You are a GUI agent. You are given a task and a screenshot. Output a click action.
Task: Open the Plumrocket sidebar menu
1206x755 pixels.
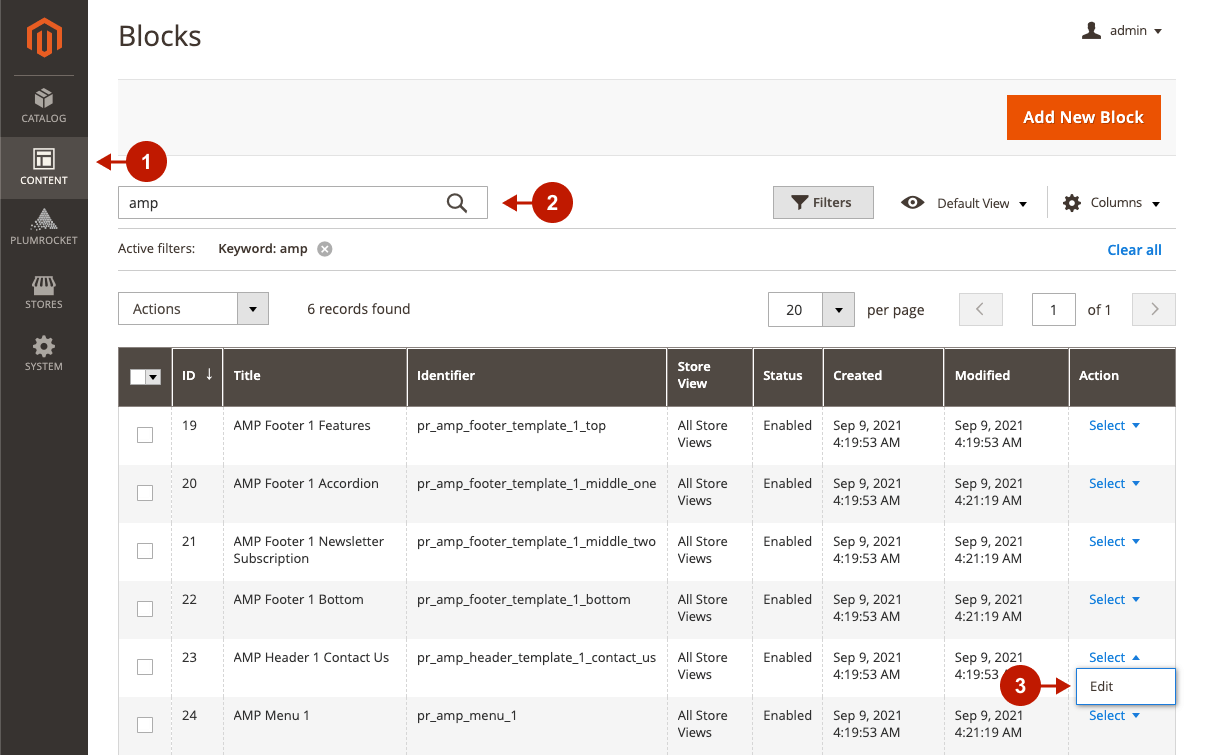pos(44,227)
